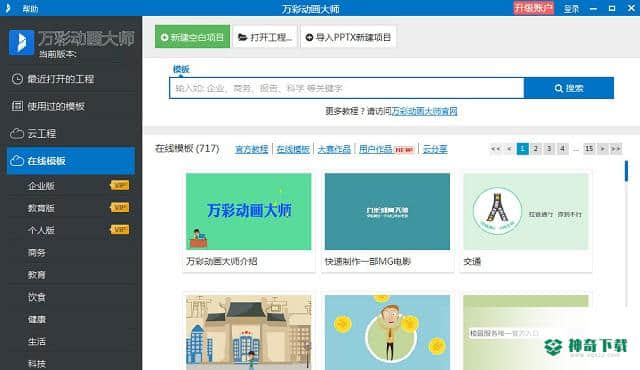Click the VIP badge next to 教育版
This screenshot has height=370, width=640.
click(x=120, y=208)
